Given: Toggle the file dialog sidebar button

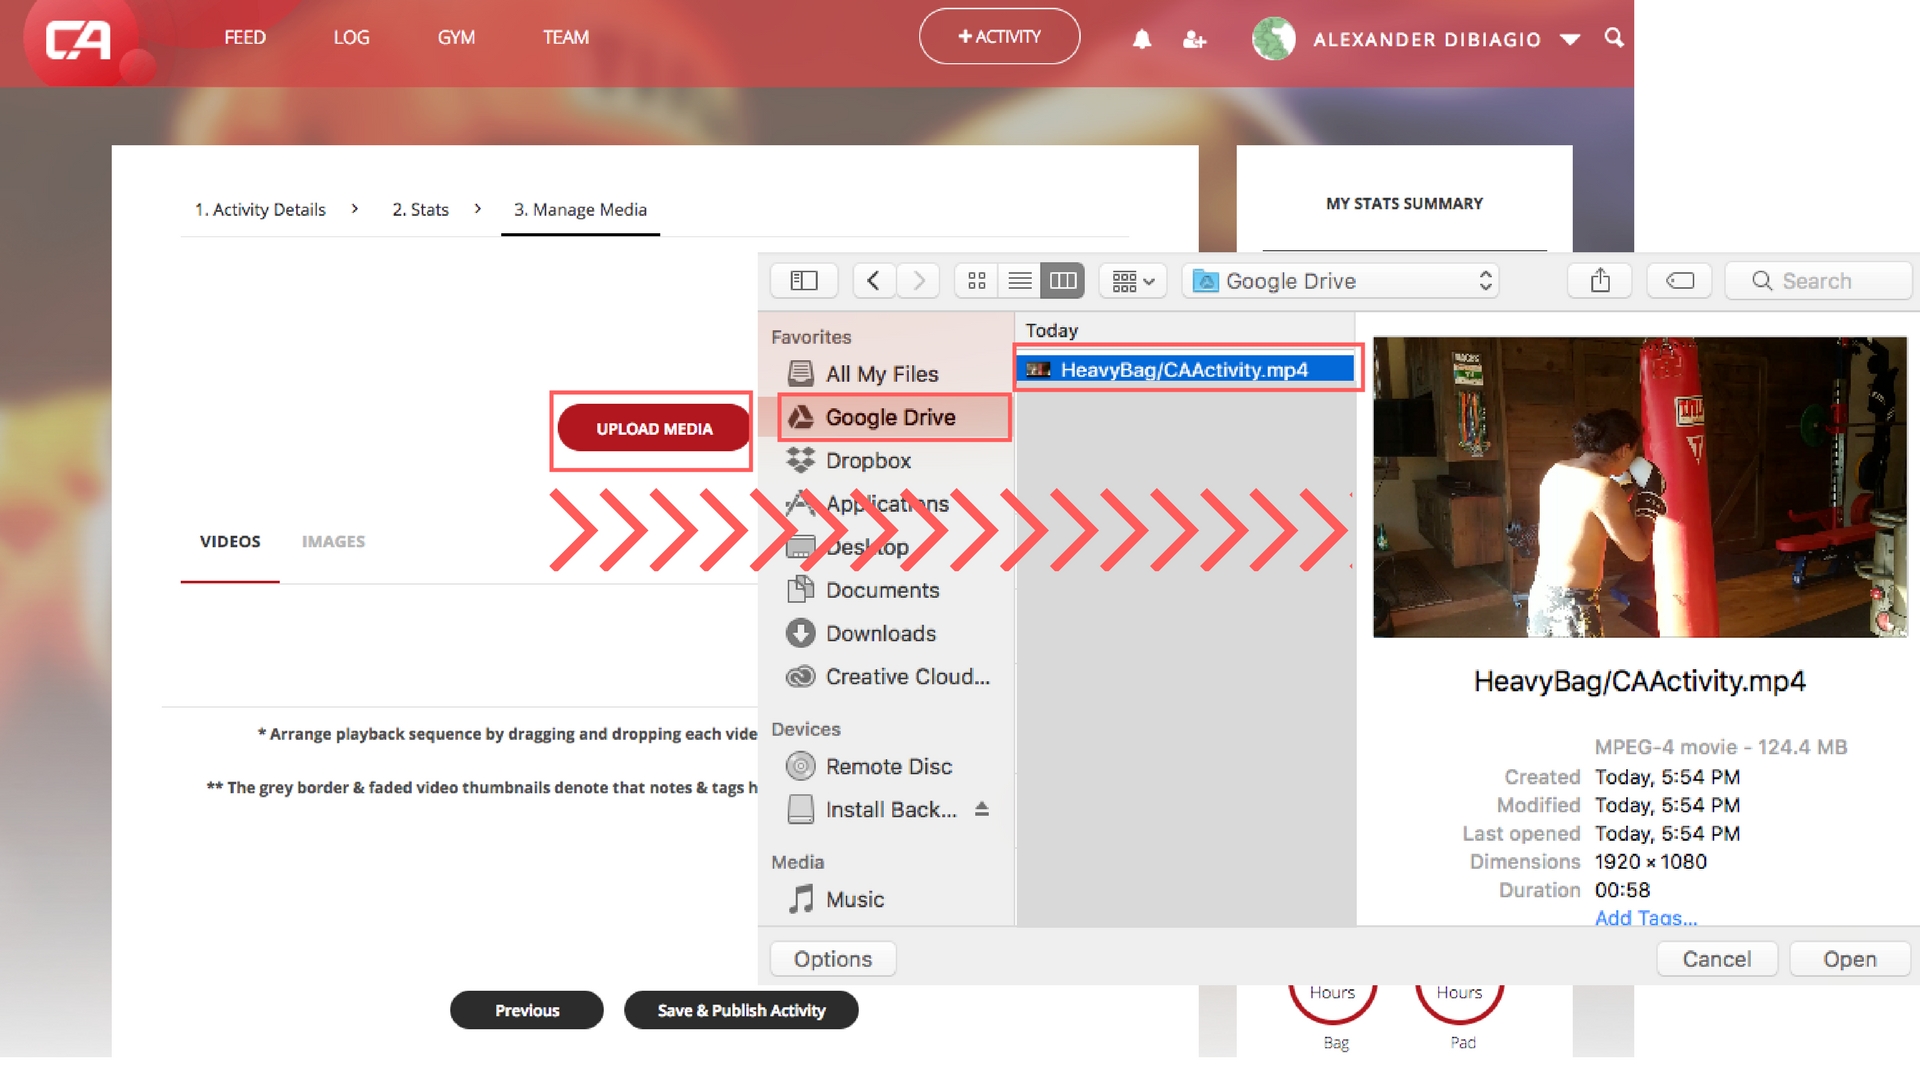Looking at the screenshot, I should pos(804,281).
